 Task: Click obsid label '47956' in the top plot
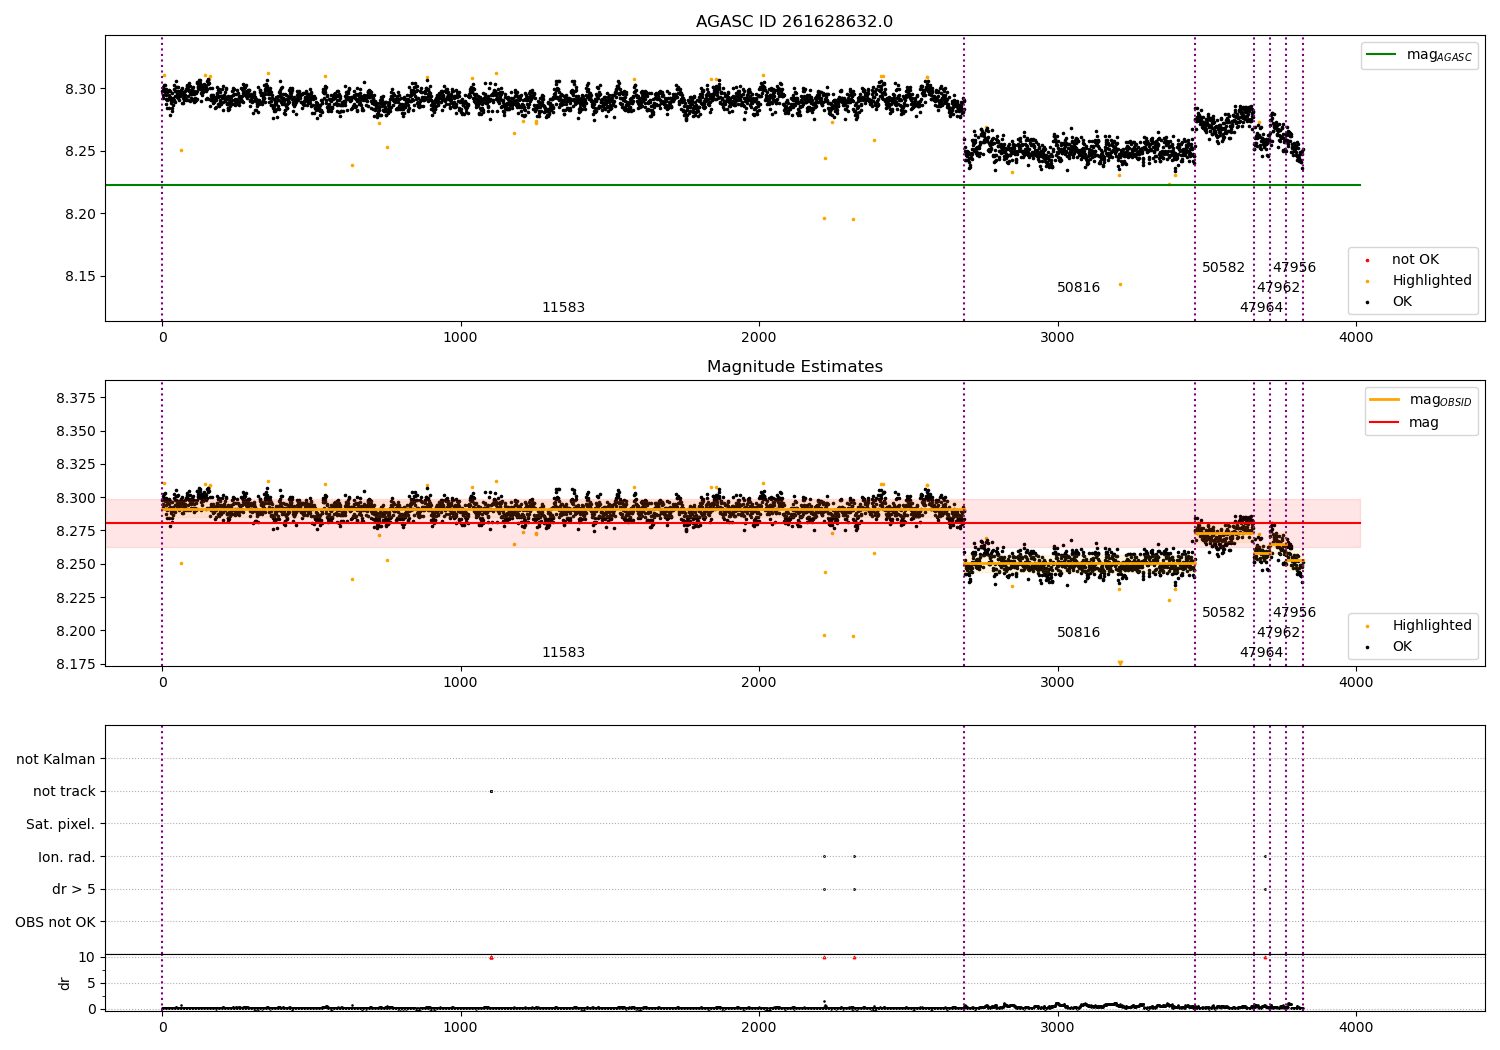tap(1294, 267)
